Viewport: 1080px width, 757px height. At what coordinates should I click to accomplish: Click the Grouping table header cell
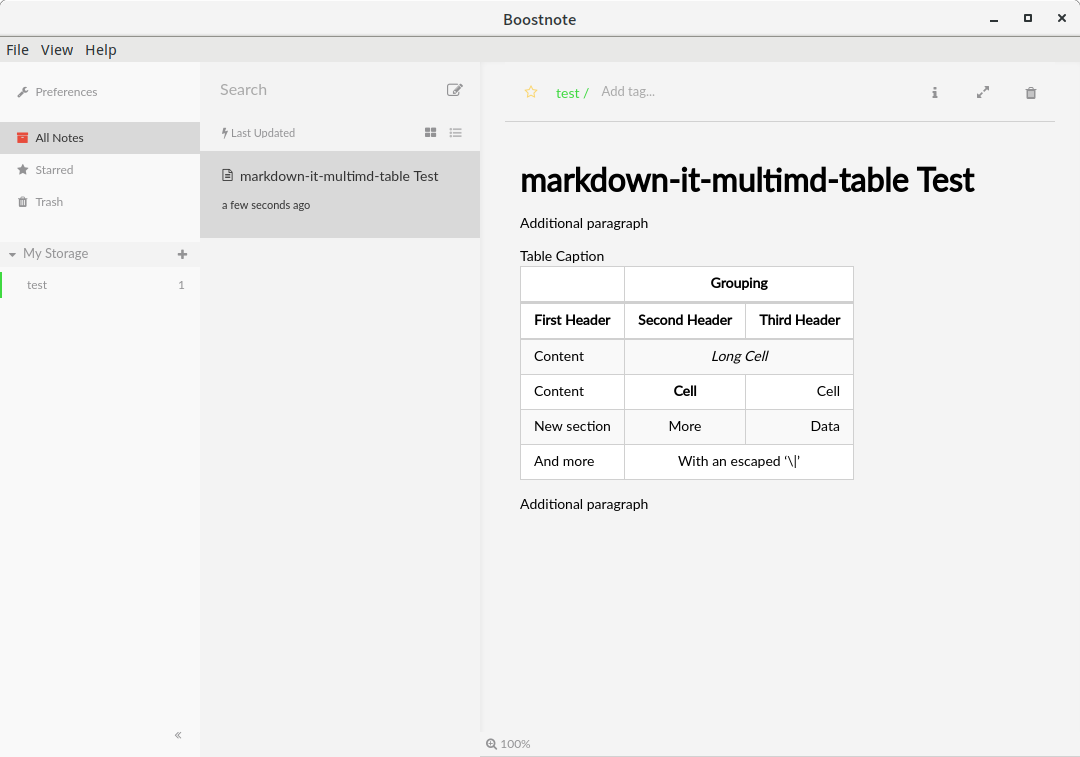tap(739, 283)
